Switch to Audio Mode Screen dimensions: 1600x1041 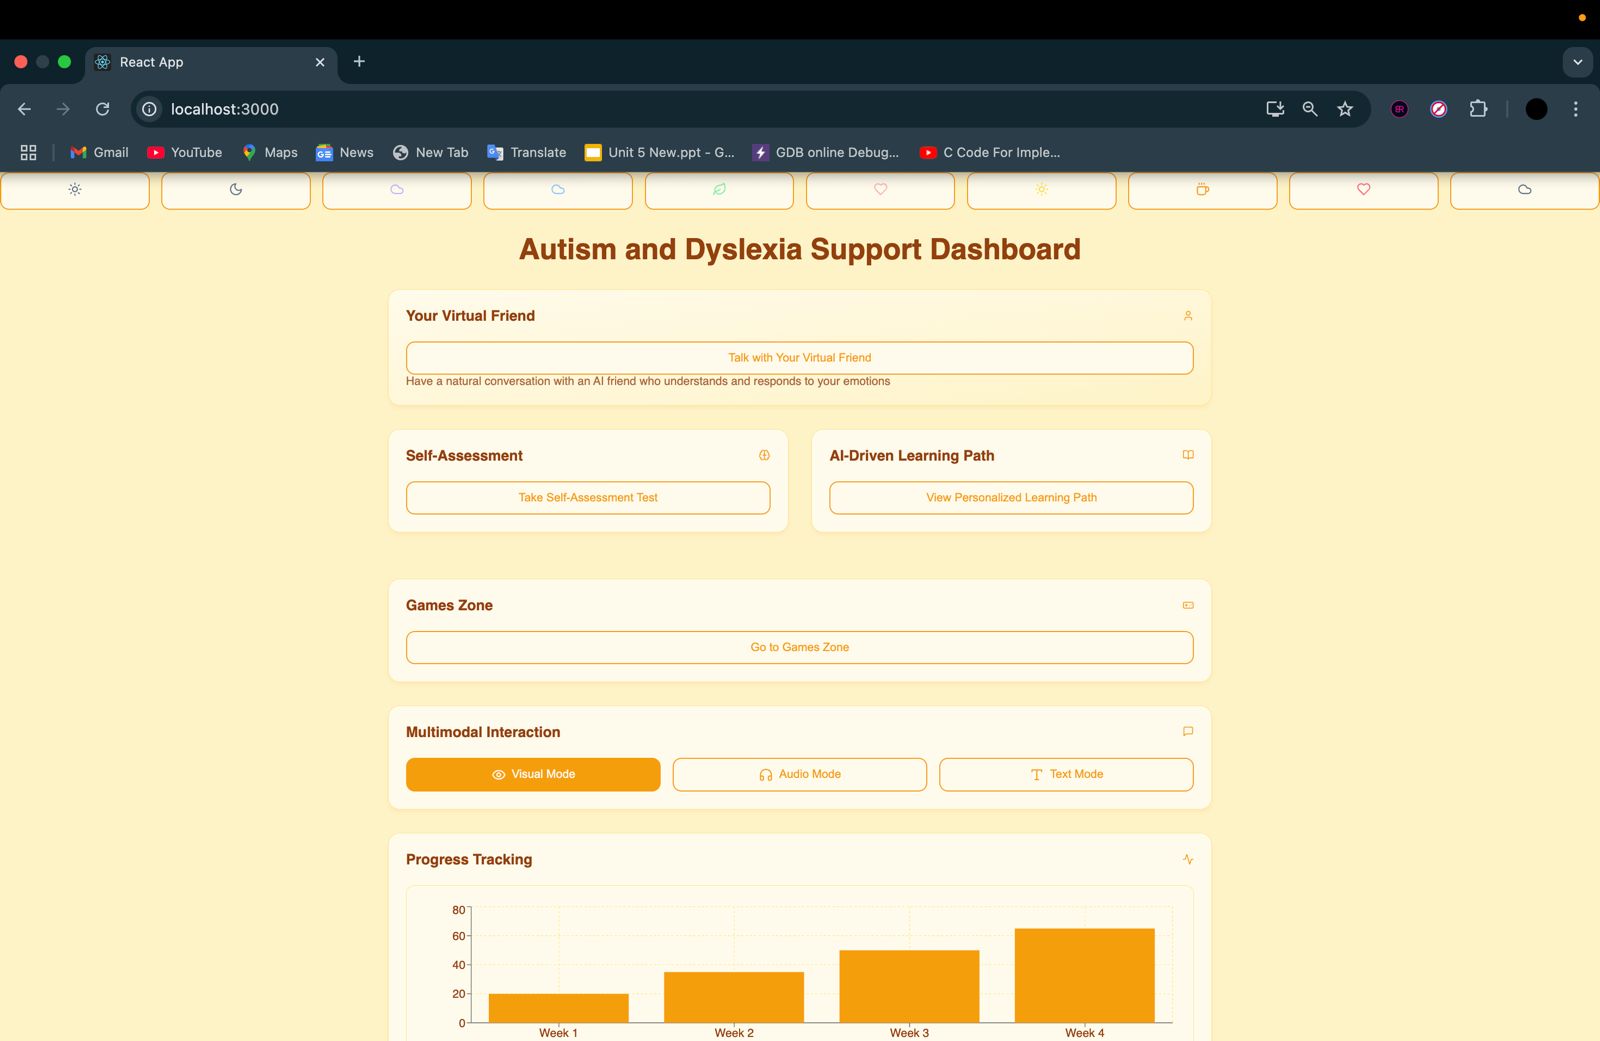click(800, 775)
